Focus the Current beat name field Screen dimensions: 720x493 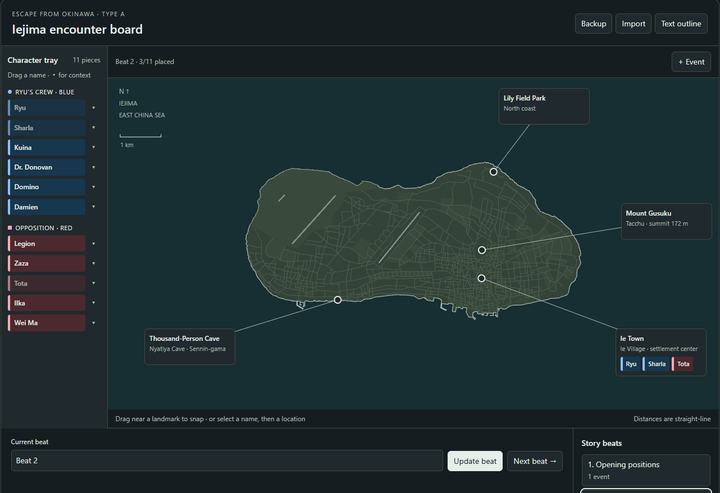(227, 460)
